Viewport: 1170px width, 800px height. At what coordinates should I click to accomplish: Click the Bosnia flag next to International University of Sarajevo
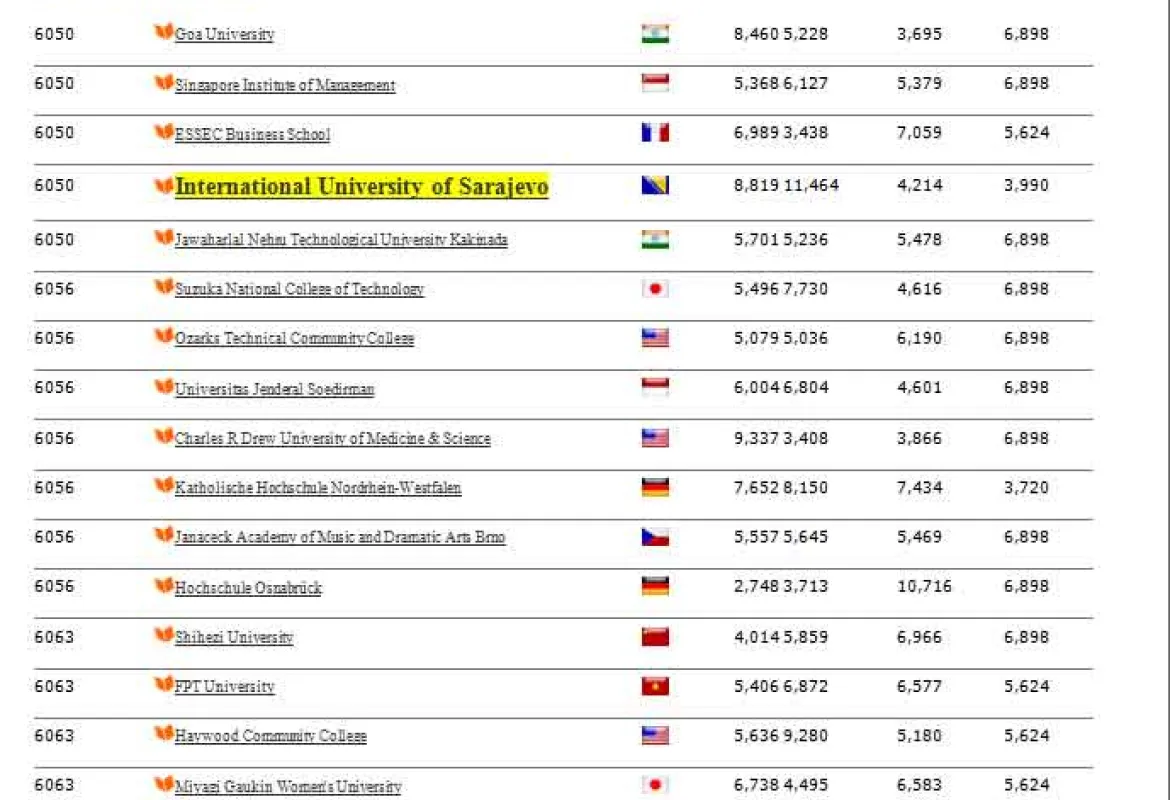[654, 185]
